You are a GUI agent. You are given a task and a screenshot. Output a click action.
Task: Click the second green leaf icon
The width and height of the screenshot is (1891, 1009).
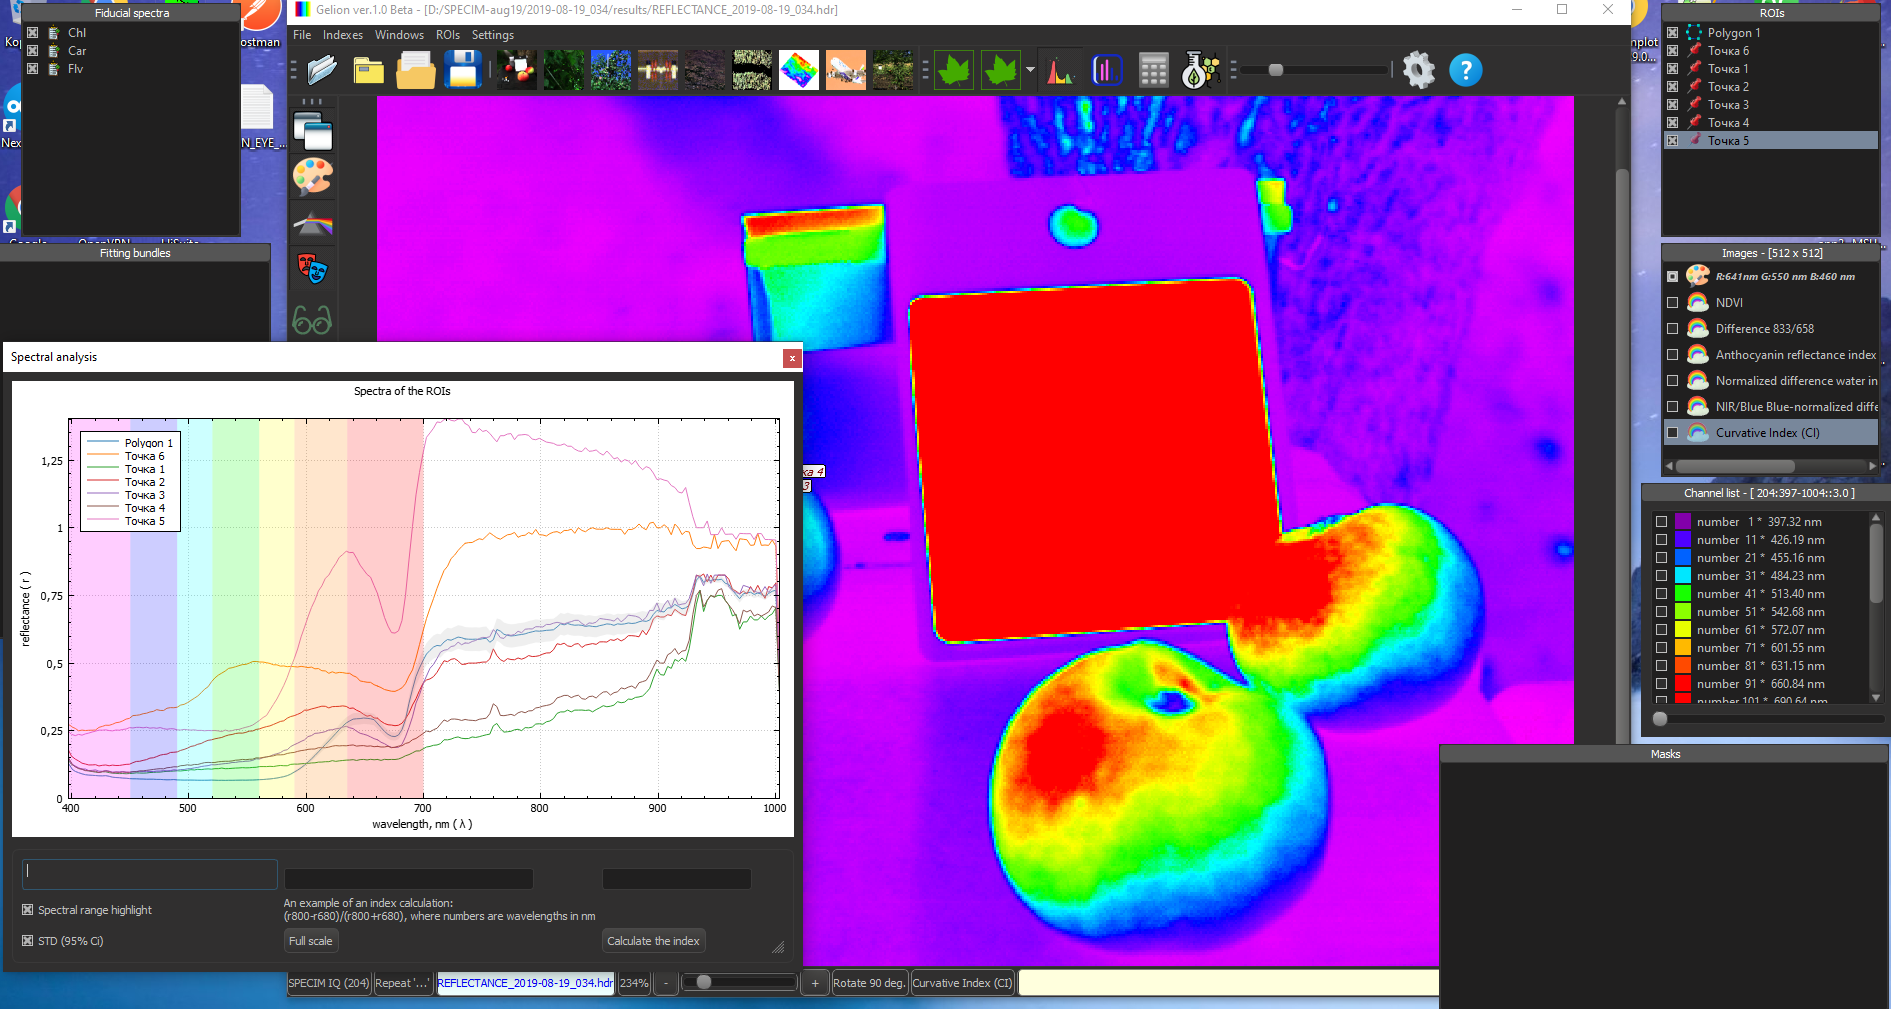coord(1000,70)
